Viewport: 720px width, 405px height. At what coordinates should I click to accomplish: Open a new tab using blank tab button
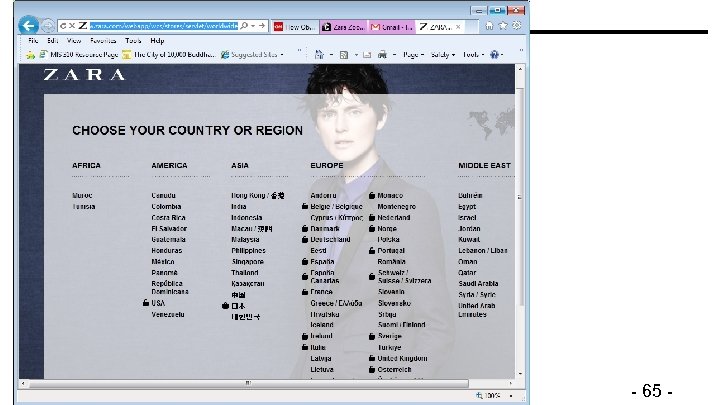pyautogui.click(x=471, y=27)
